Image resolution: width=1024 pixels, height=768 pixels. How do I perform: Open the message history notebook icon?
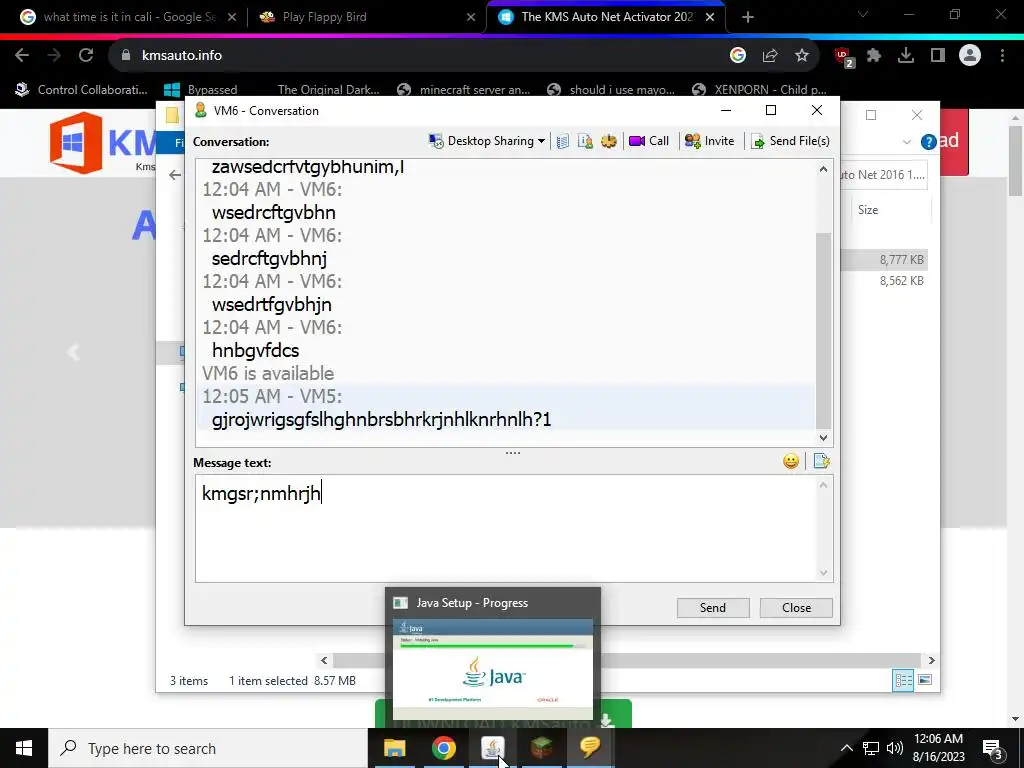point(563,141)
